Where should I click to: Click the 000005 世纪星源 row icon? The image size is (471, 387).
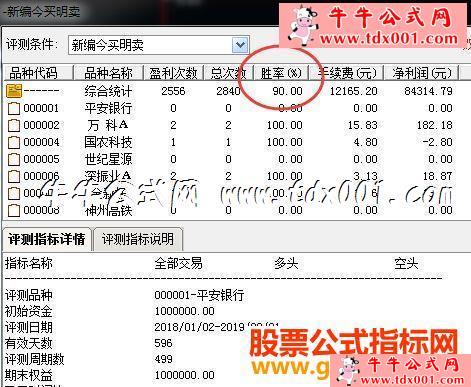coord(14,159)
